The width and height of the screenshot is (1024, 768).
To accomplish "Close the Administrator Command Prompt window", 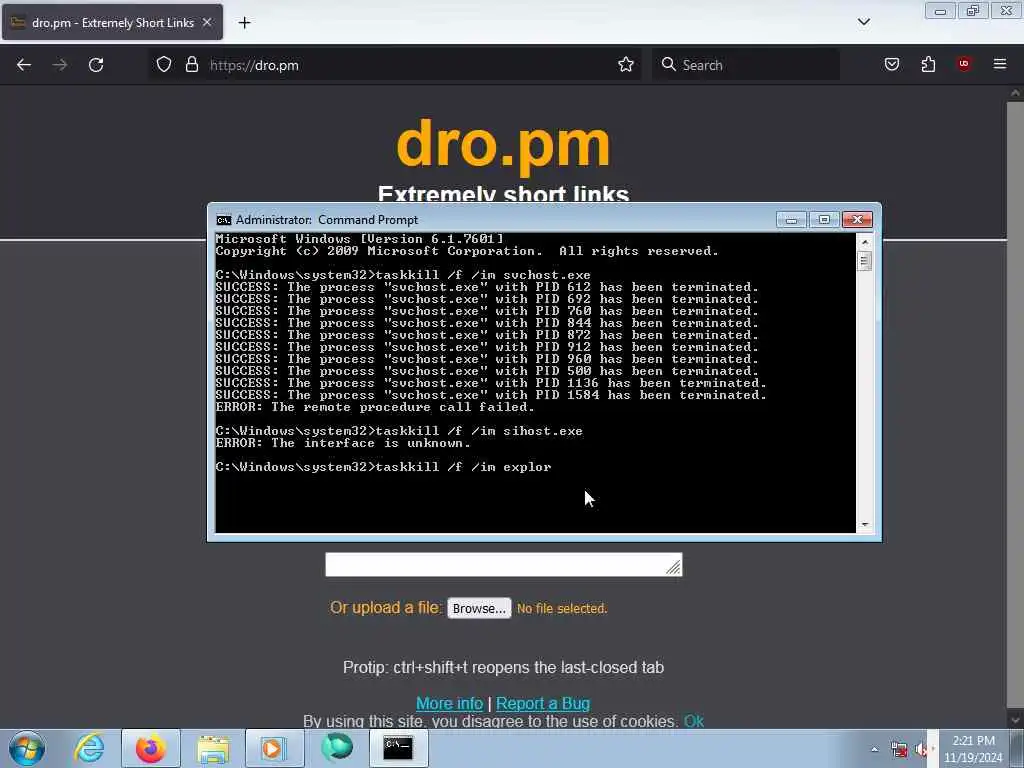I will click(857, 219).
